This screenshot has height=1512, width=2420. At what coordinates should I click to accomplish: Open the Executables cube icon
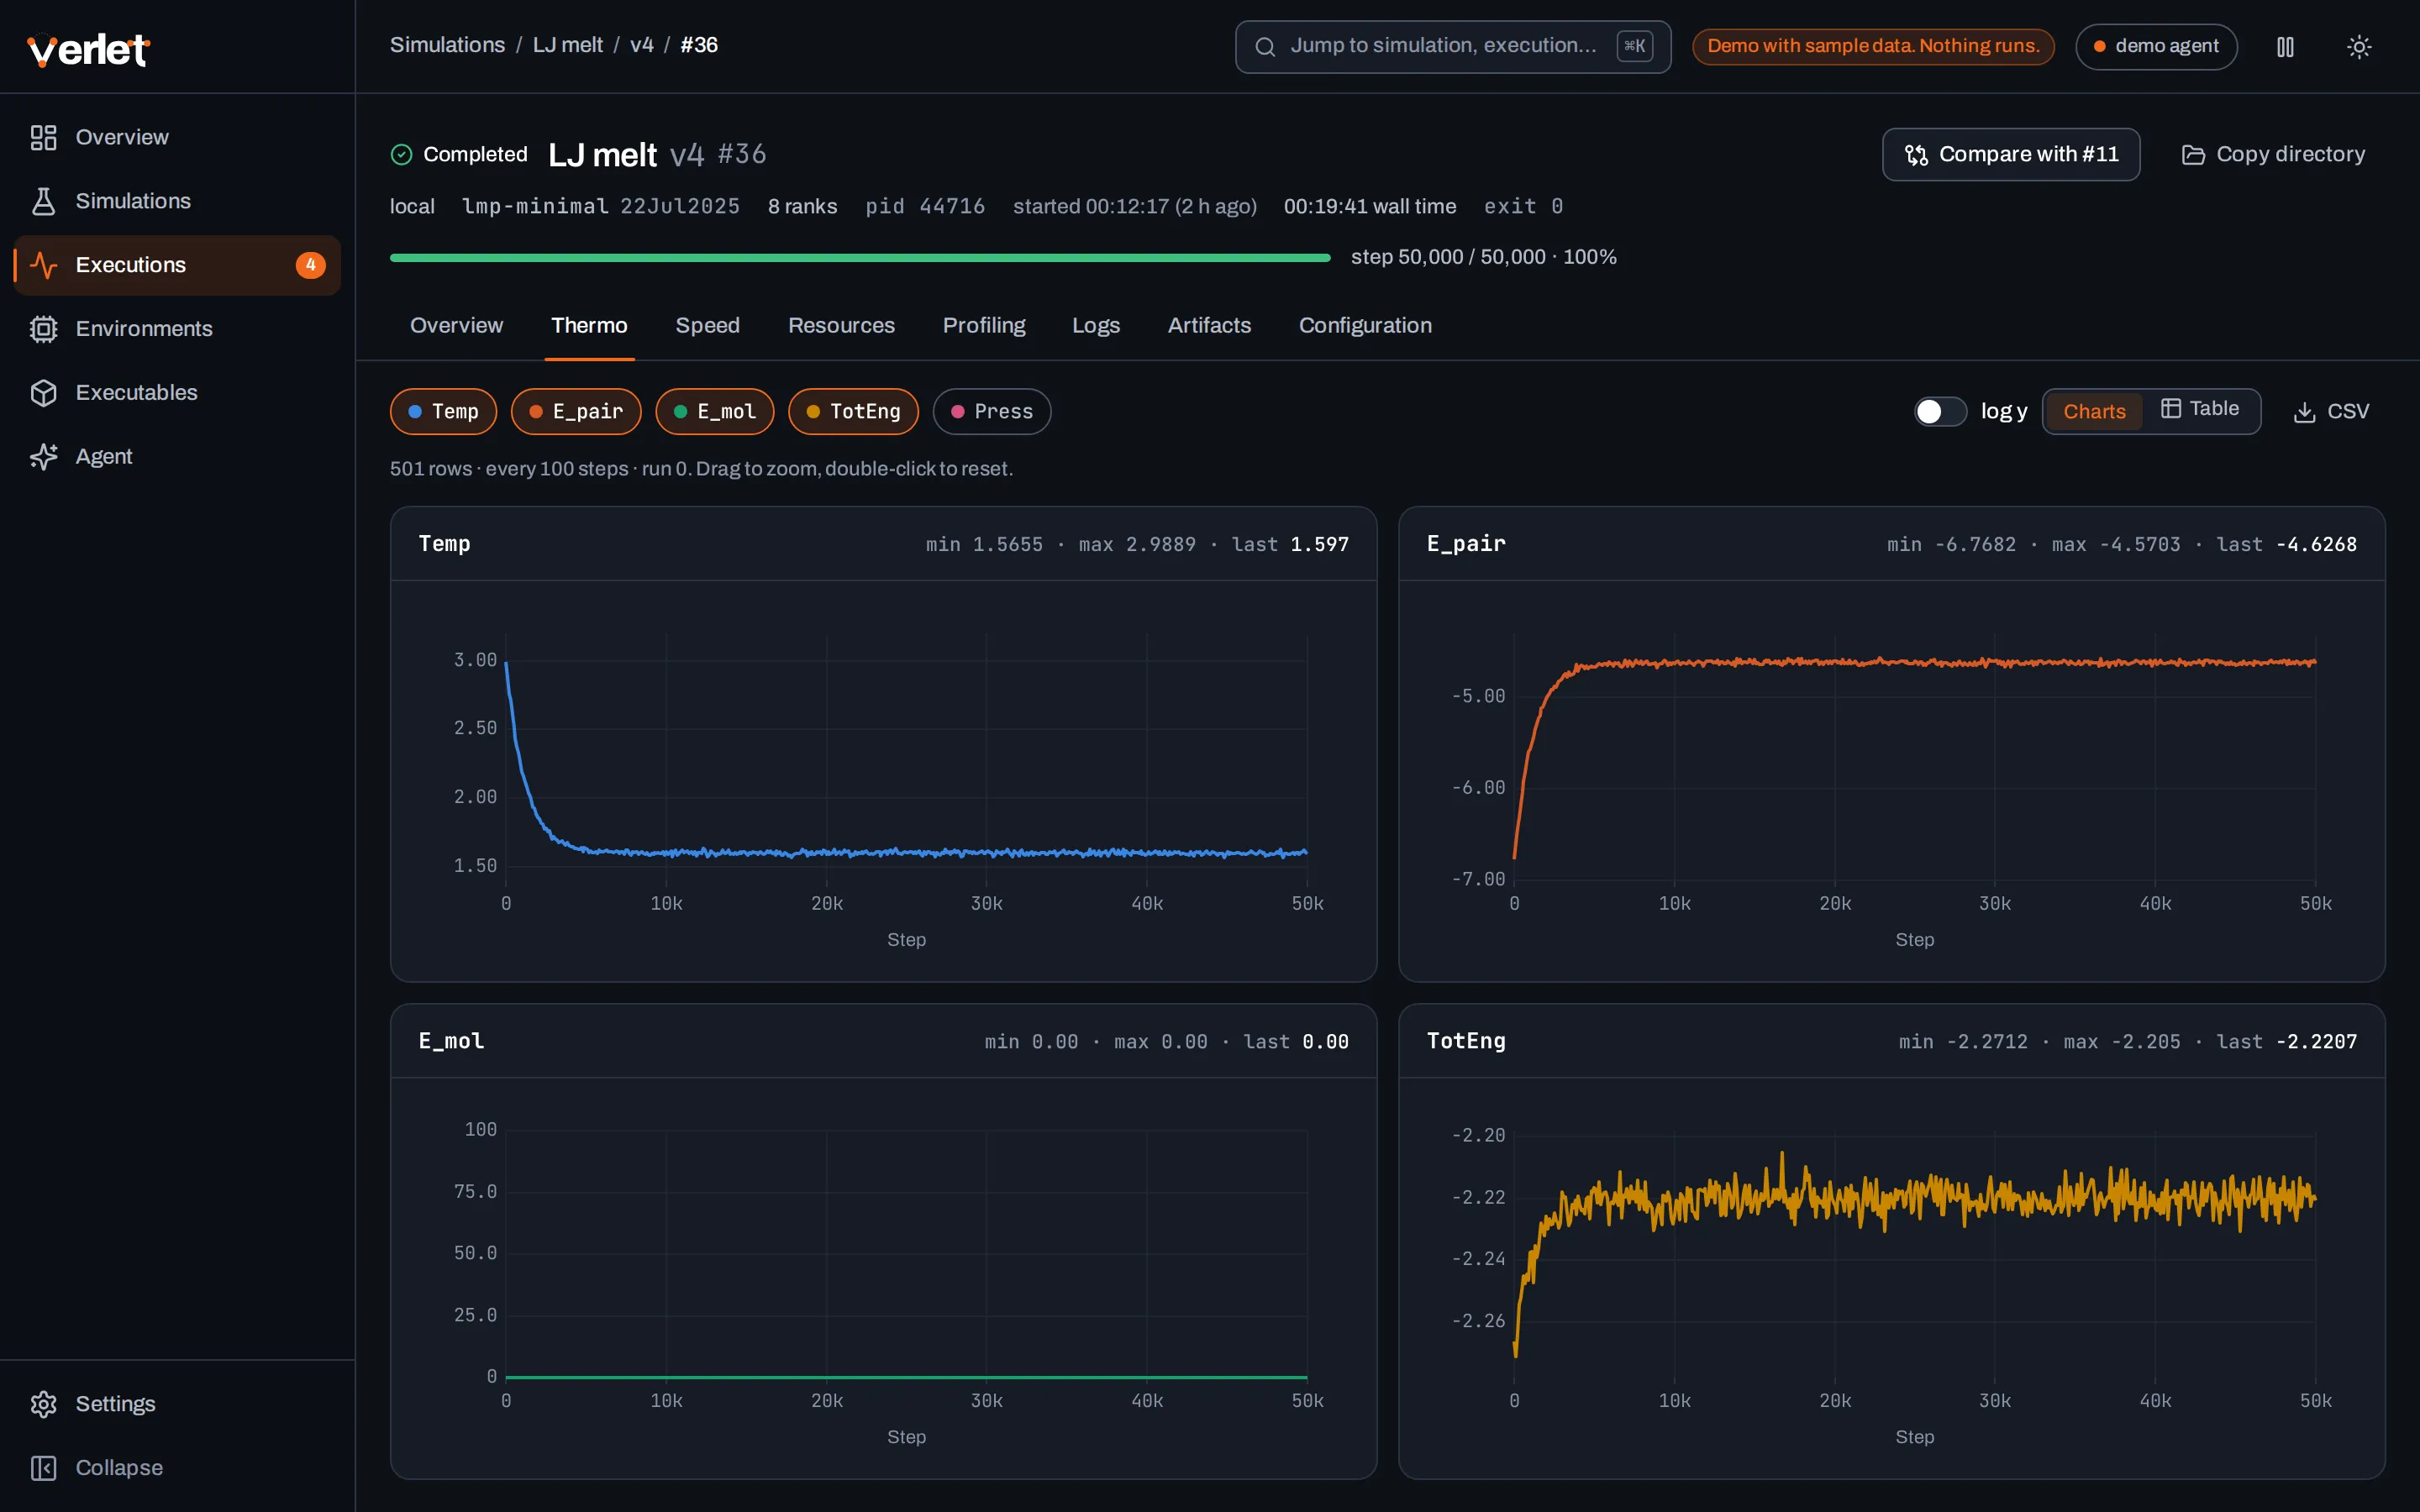coord(43,393)
